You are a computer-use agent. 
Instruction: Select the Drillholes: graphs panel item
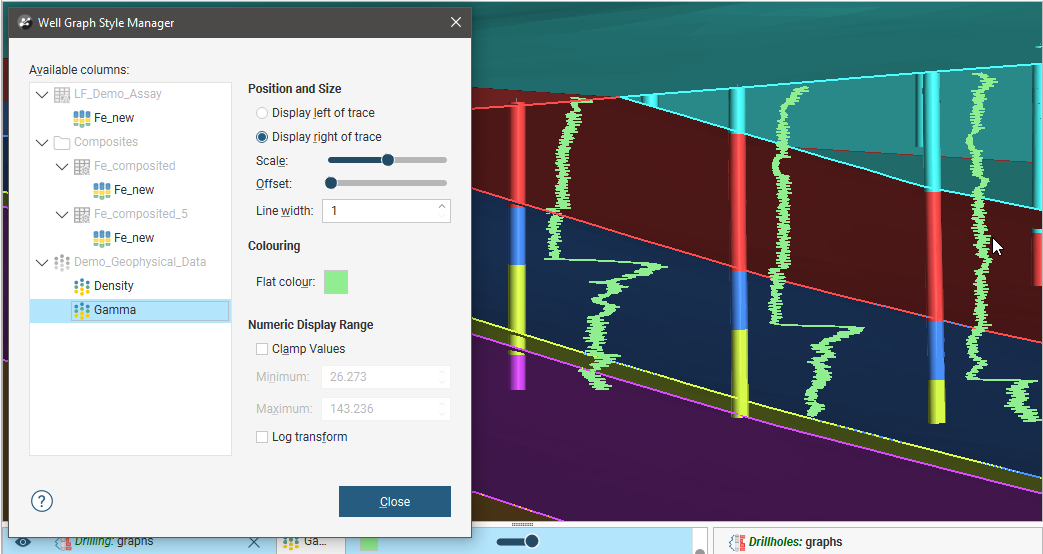pyautogui.click(x=795, y=542)
